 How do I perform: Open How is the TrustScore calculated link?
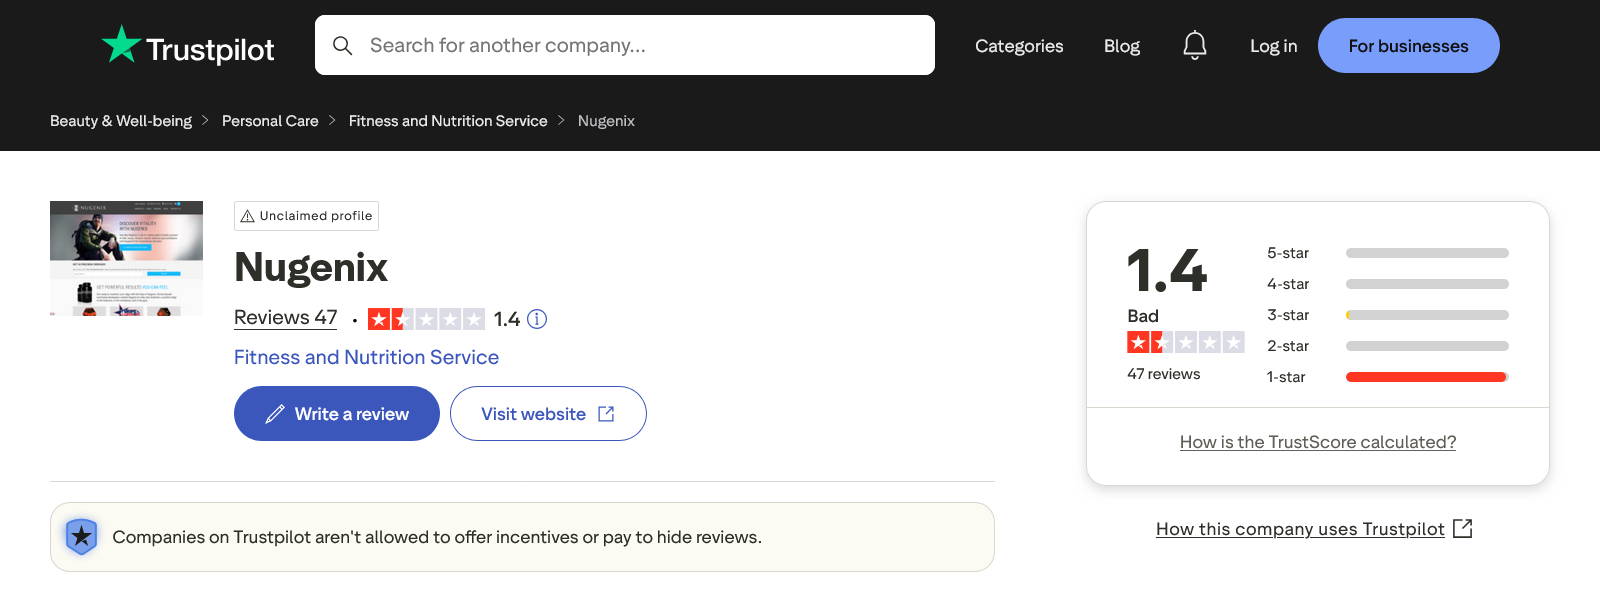coord(1317,442)
